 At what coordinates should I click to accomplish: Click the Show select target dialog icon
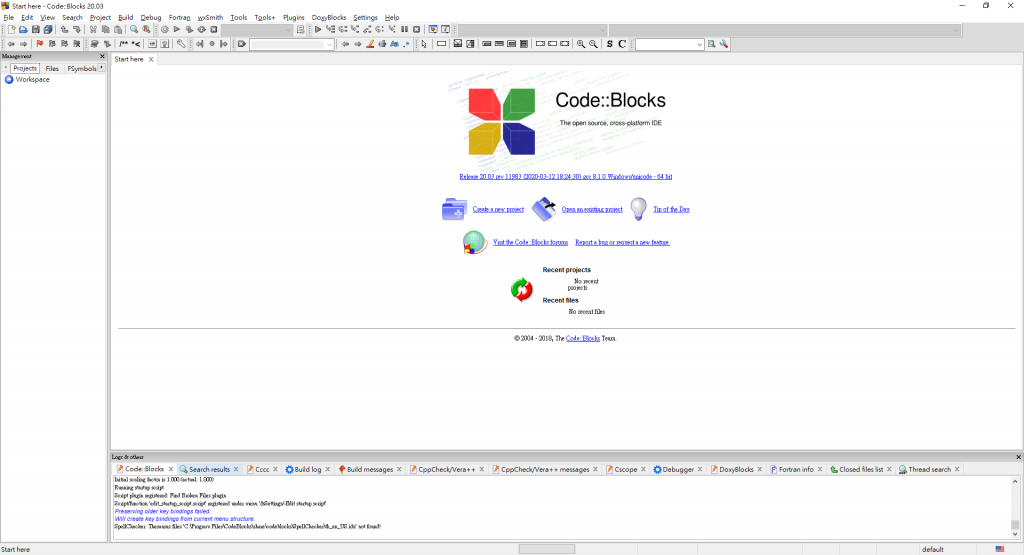pos(300,29)
